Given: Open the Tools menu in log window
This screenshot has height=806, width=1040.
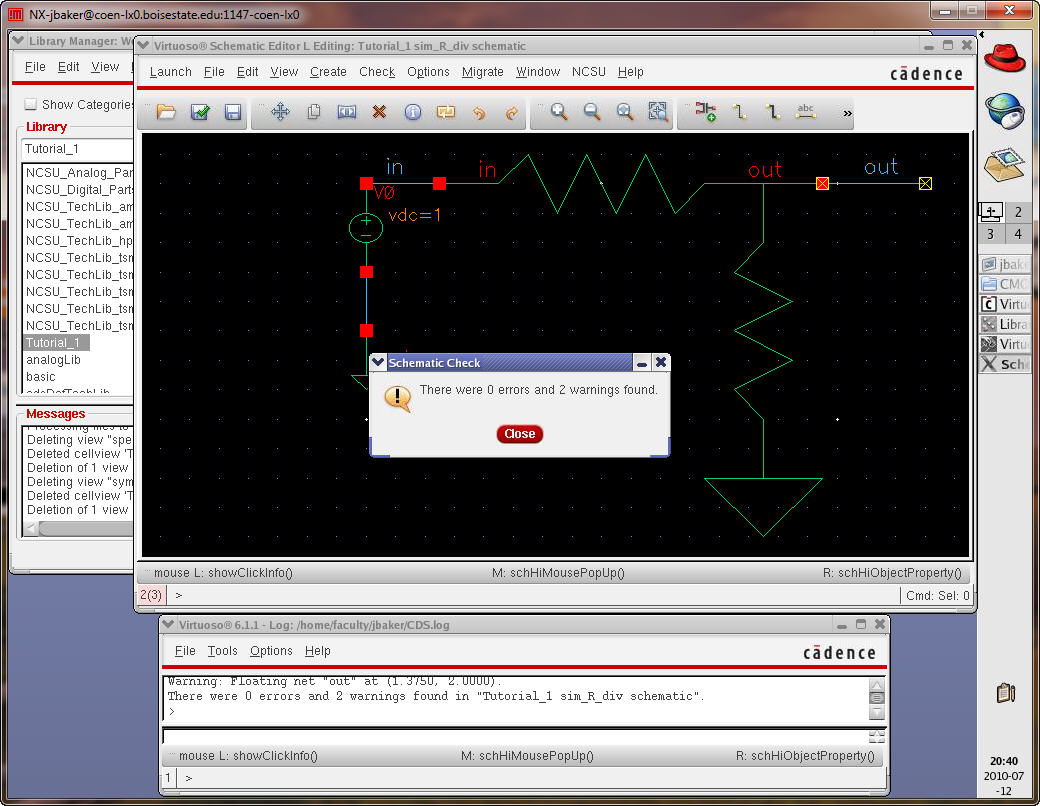Looking at the screenshot, I should click(222, 651).
